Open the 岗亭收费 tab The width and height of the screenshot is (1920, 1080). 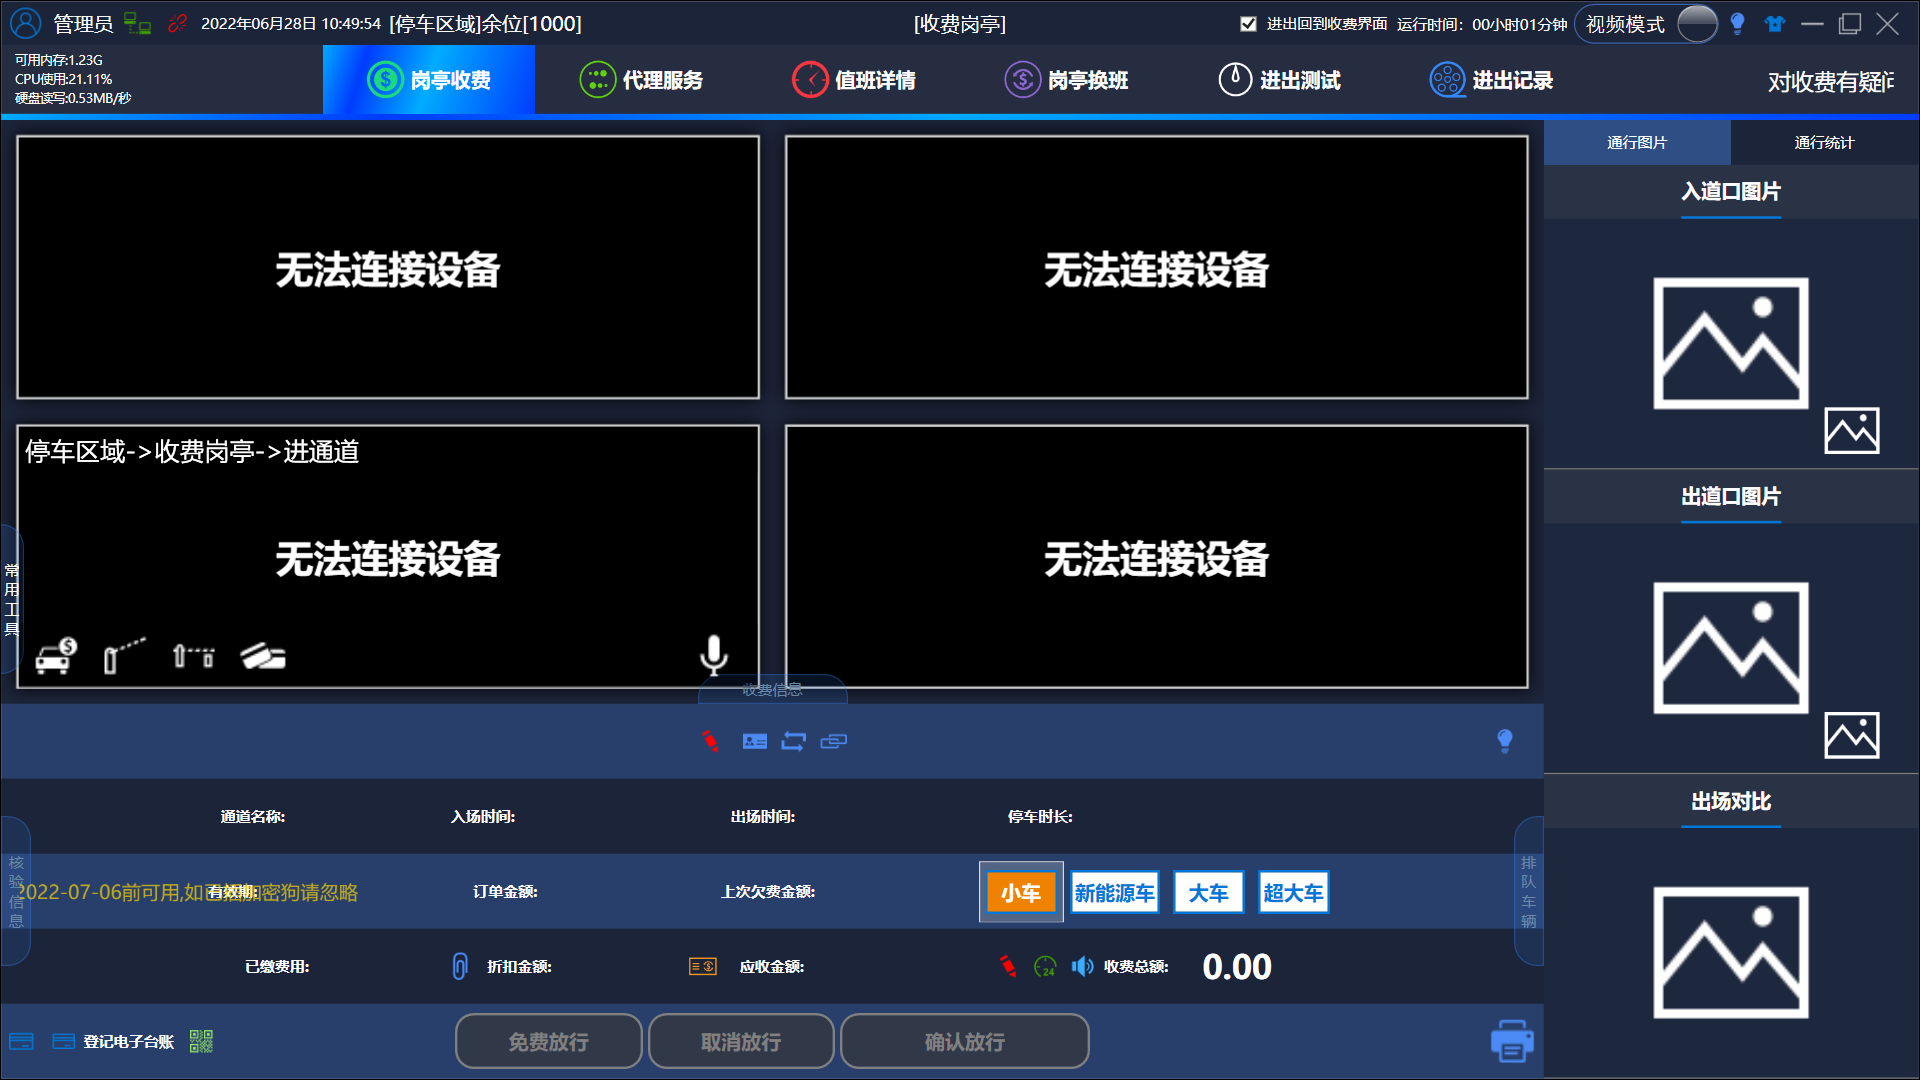pos(428,80)
